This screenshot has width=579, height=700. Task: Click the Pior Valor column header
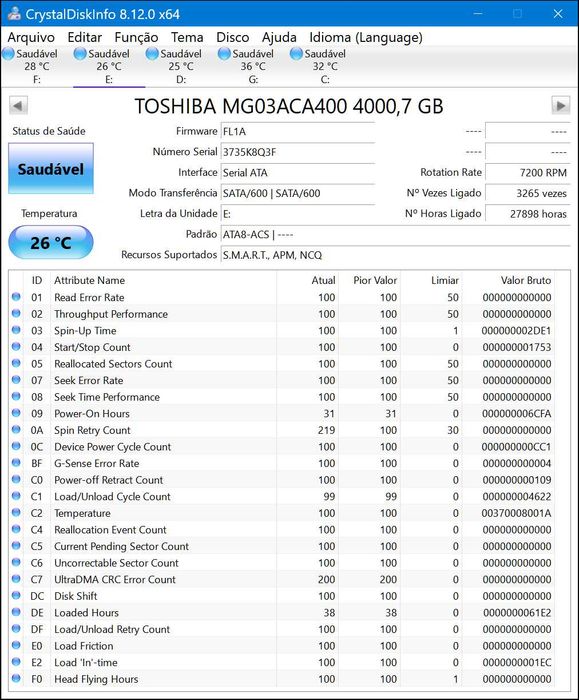tap(370, 280)
